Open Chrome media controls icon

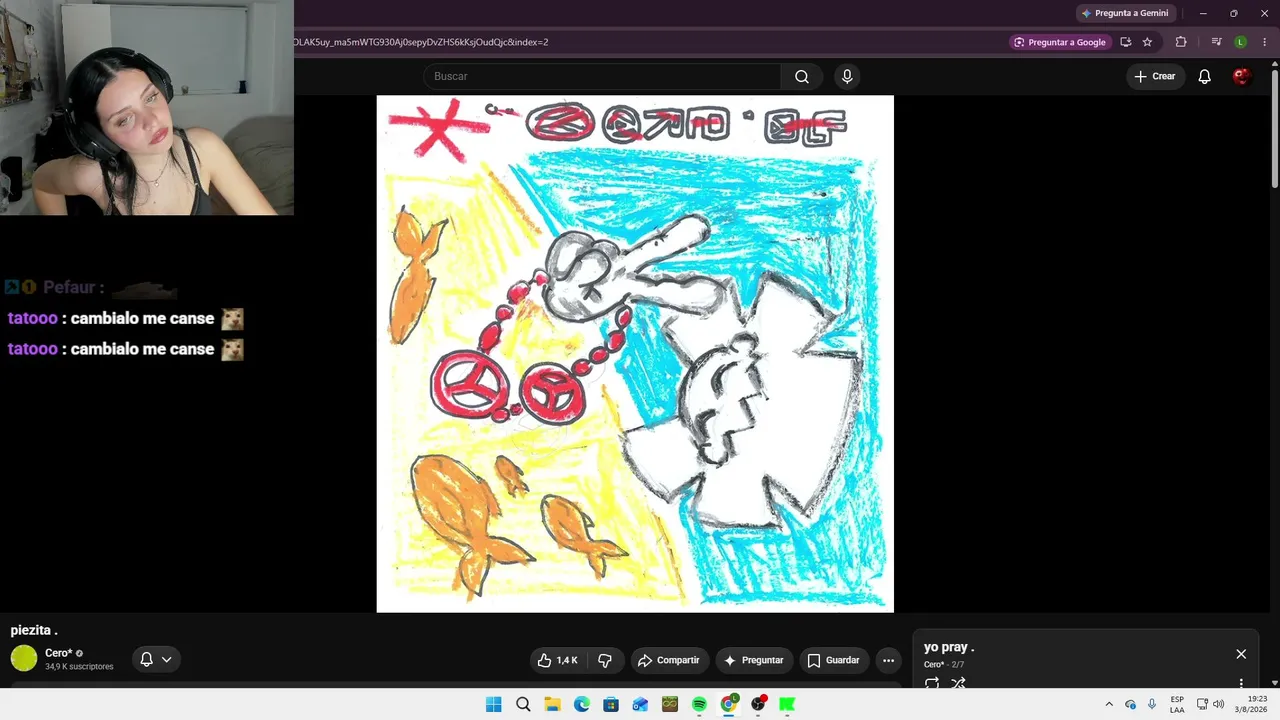1216,42
